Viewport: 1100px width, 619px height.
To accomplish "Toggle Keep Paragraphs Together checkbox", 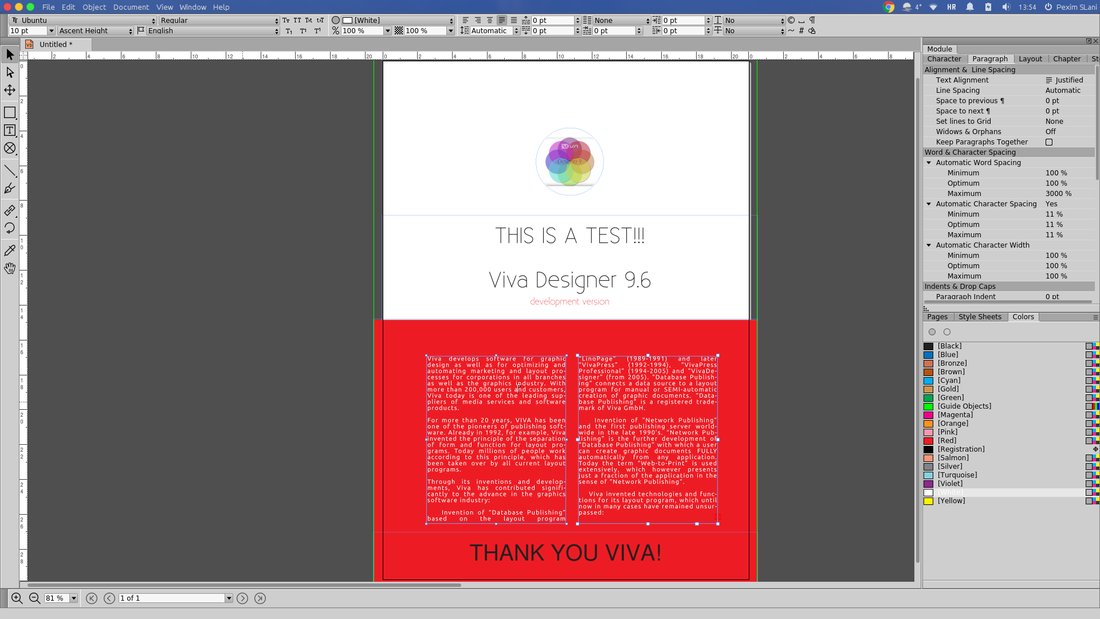I will [x=1049, y=142].
